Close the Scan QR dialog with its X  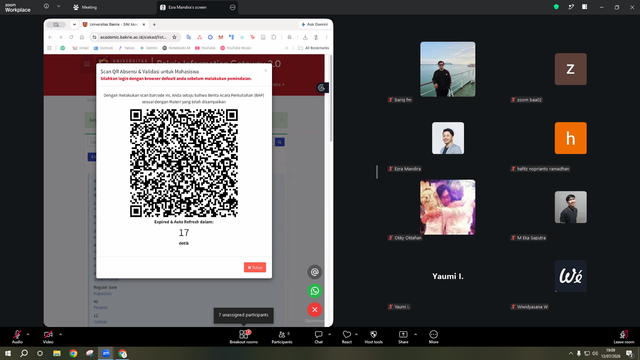point(266,71)
